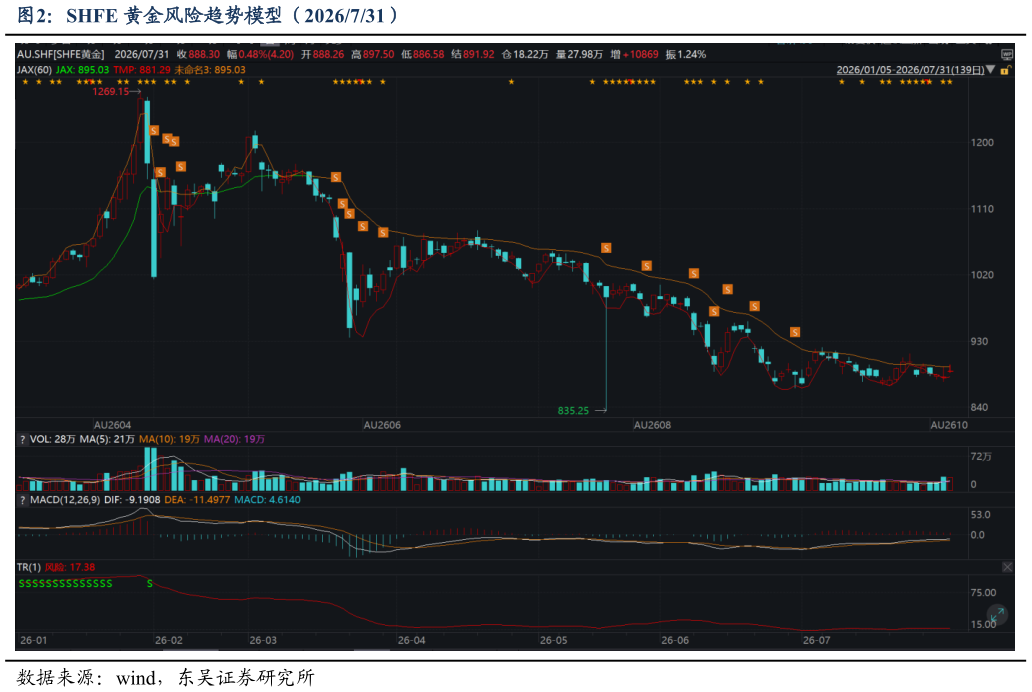This screenshot has width=1032, height=692.
Task: Close the TR(1) risk panel
Action: click(x=1007, y=567)
